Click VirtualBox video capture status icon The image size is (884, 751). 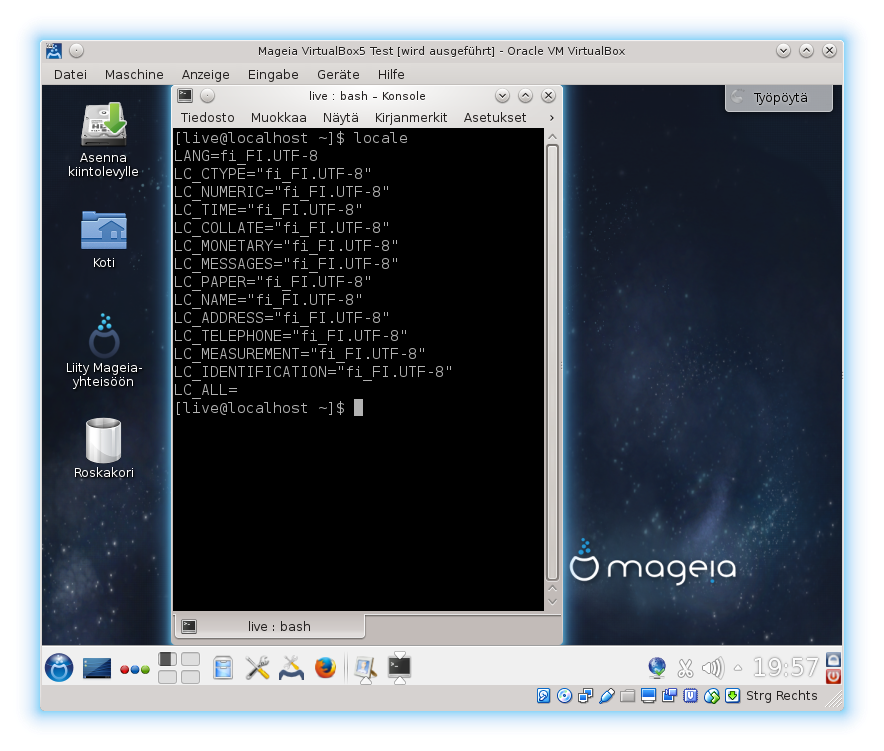click(670, 696)
